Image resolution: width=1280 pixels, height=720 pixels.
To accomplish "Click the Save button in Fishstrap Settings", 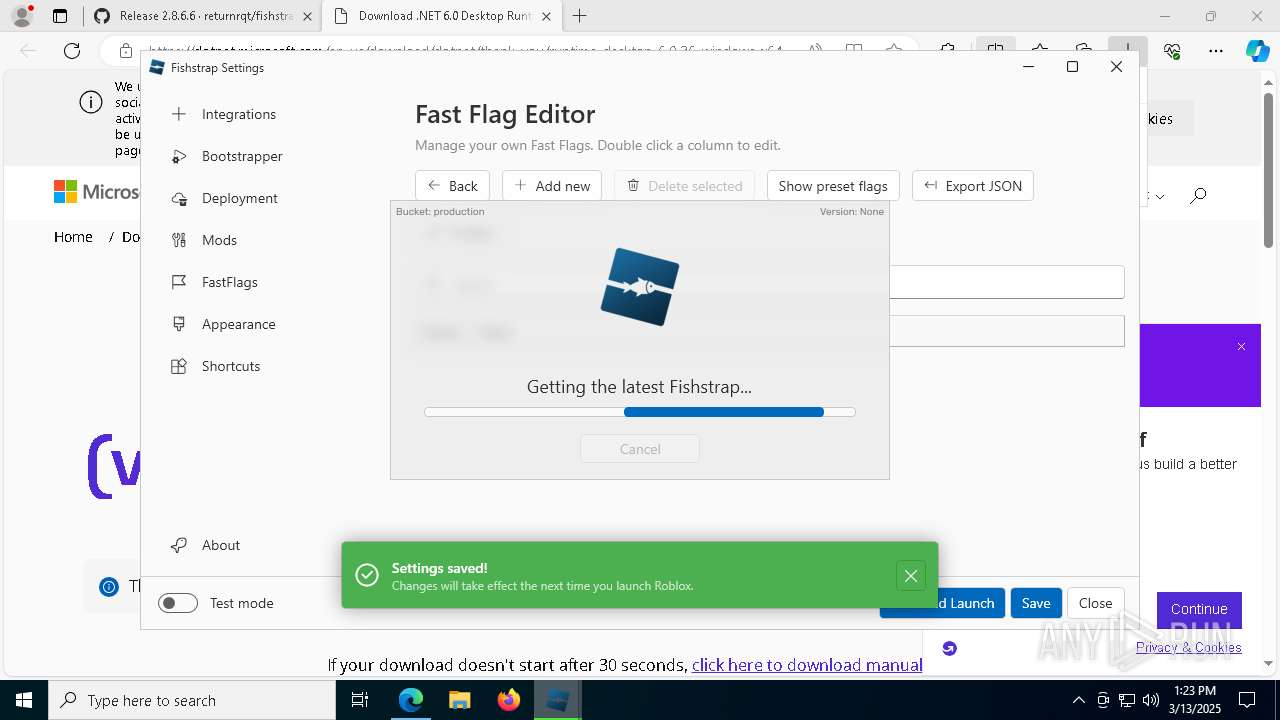I will click(1036, 603).
